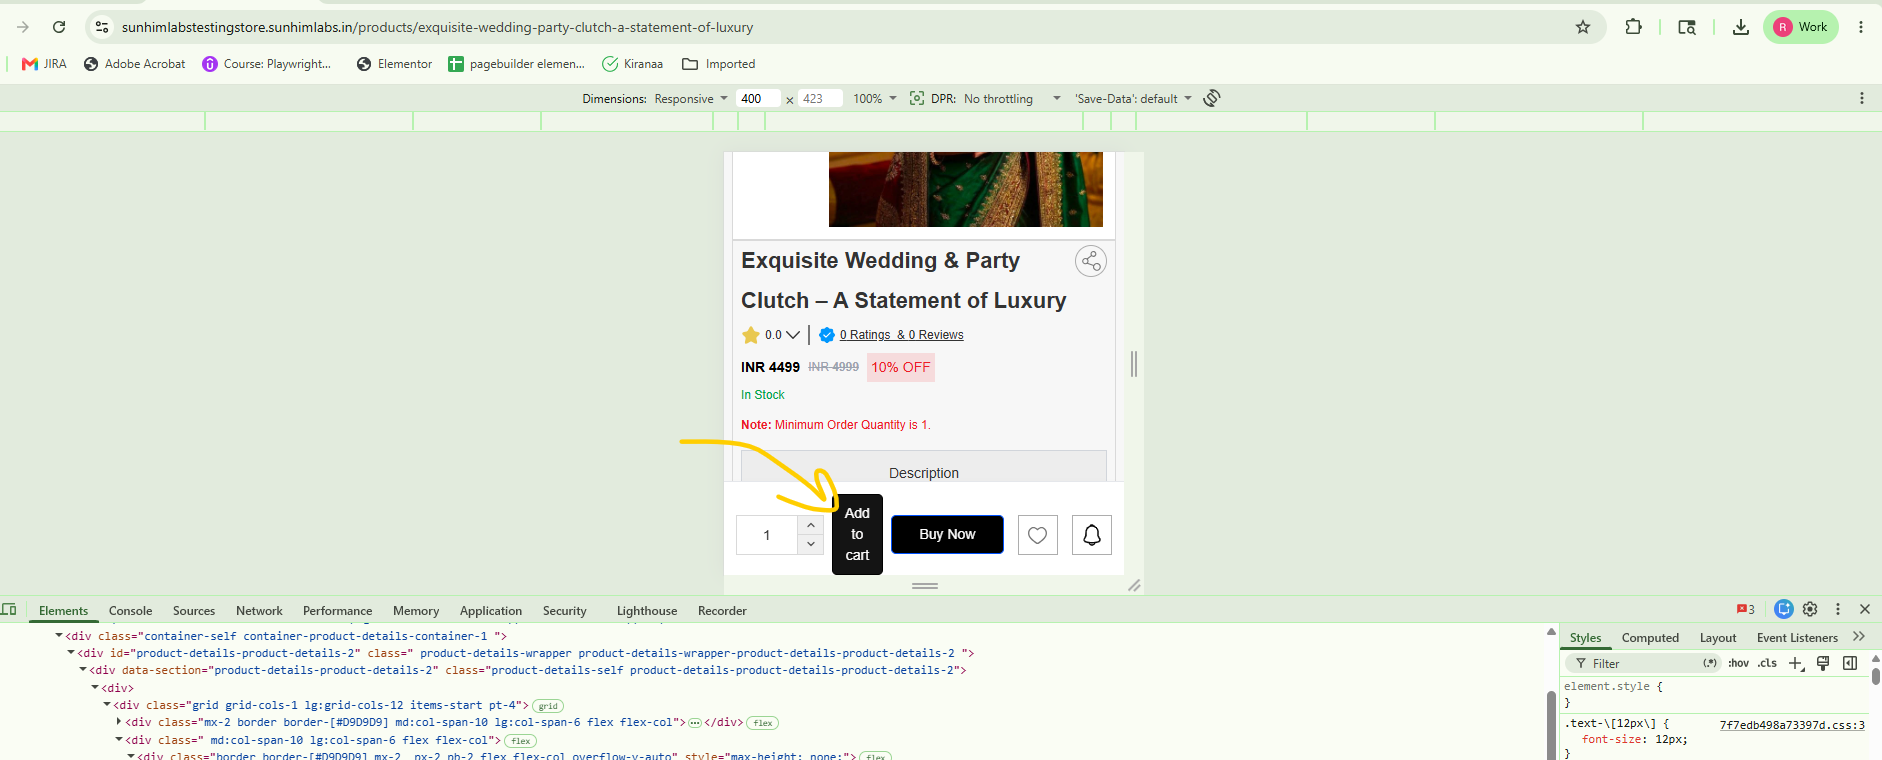Open DevTools customize three-dot menu
This screenshot has height=760, width=1882.
click(1837, 609)
